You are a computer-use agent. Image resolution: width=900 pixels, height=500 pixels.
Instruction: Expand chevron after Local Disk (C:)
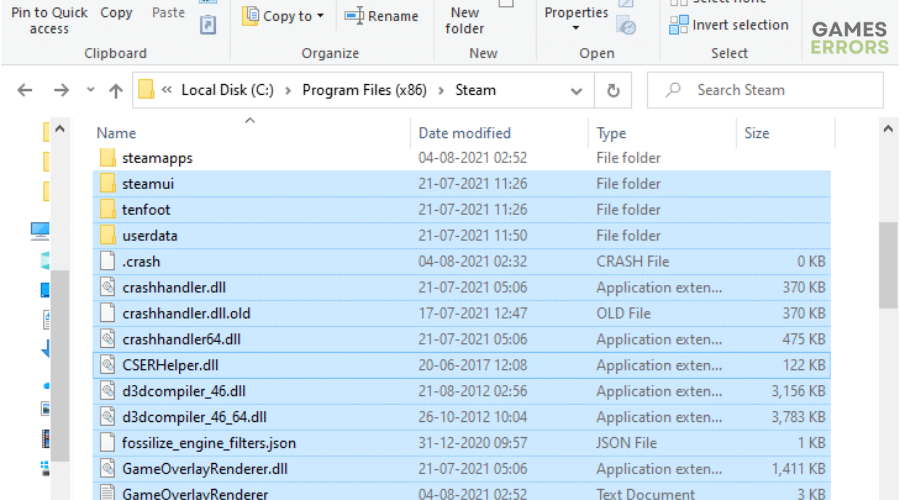288,91
